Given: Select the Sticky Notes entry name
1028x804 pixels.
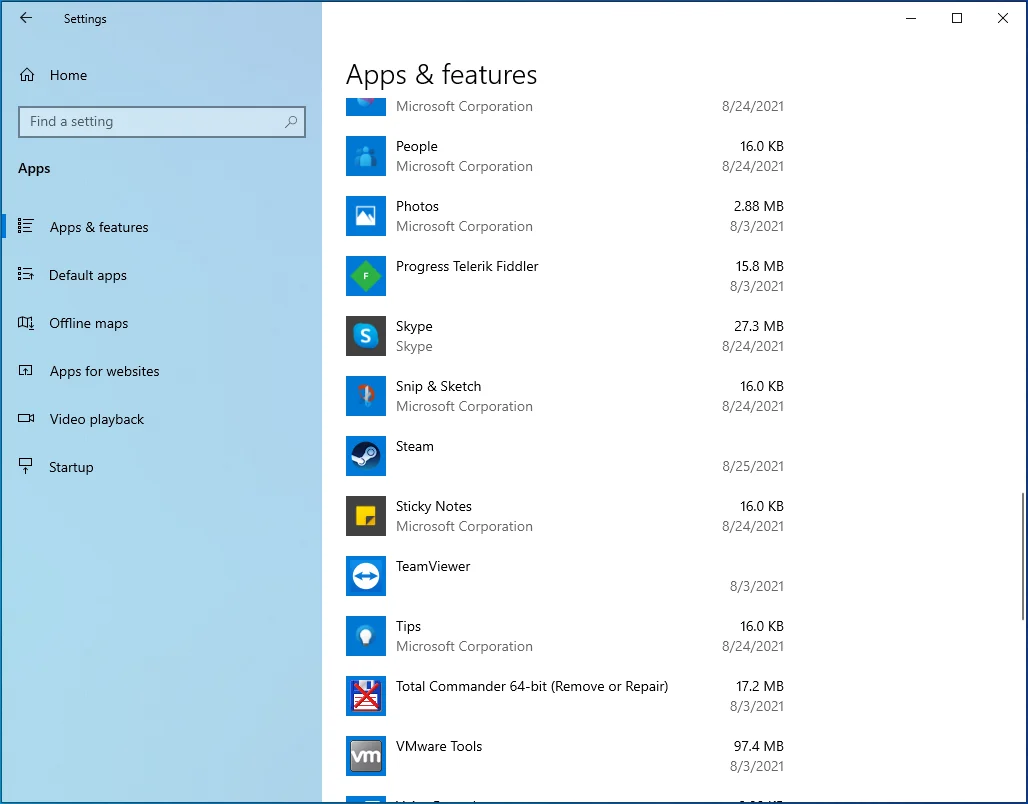Looking at the screenshot, I should click(x=433, y=506).
